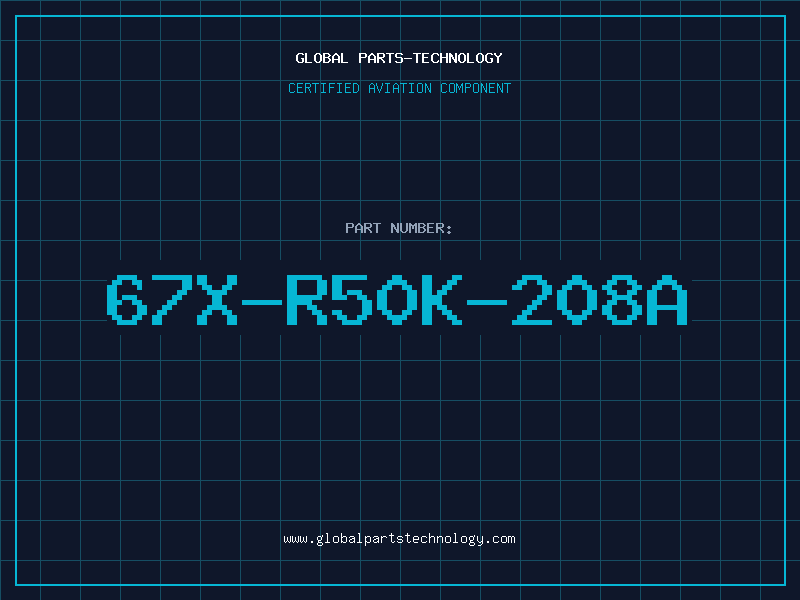The height and width of the screenshot is (600, 800).
Task: Click the 'GLOBAL PARTS-TECHNOLOGY' heading
Action: click(399, 58)
